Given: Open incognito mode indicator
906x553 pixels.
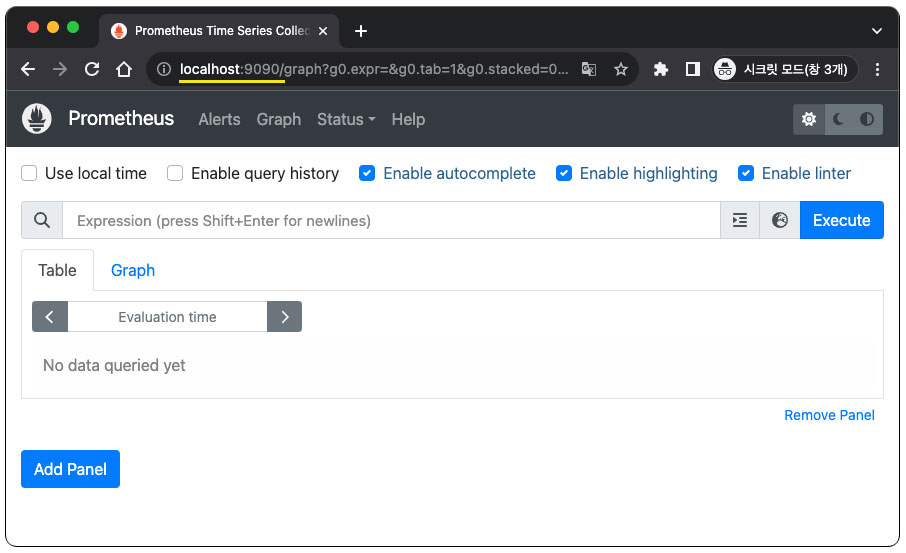Looking at the screenshot, I should pos(784,69).
